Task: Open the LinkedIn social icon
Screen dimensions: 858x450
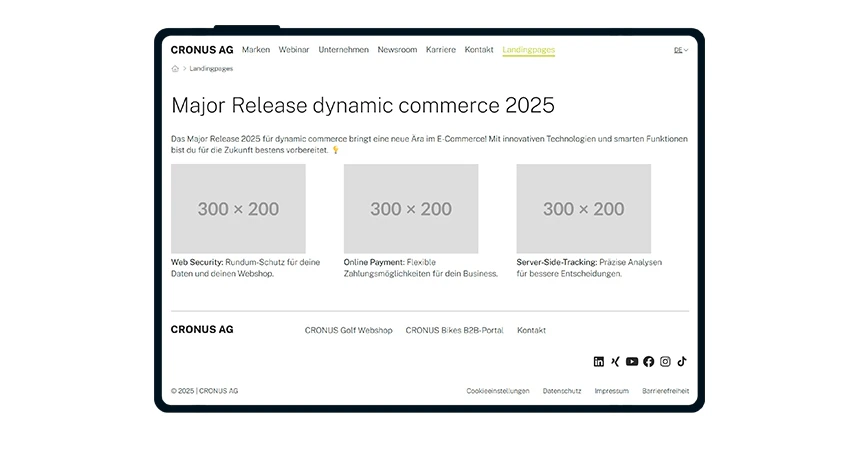Action: [599, 361]
